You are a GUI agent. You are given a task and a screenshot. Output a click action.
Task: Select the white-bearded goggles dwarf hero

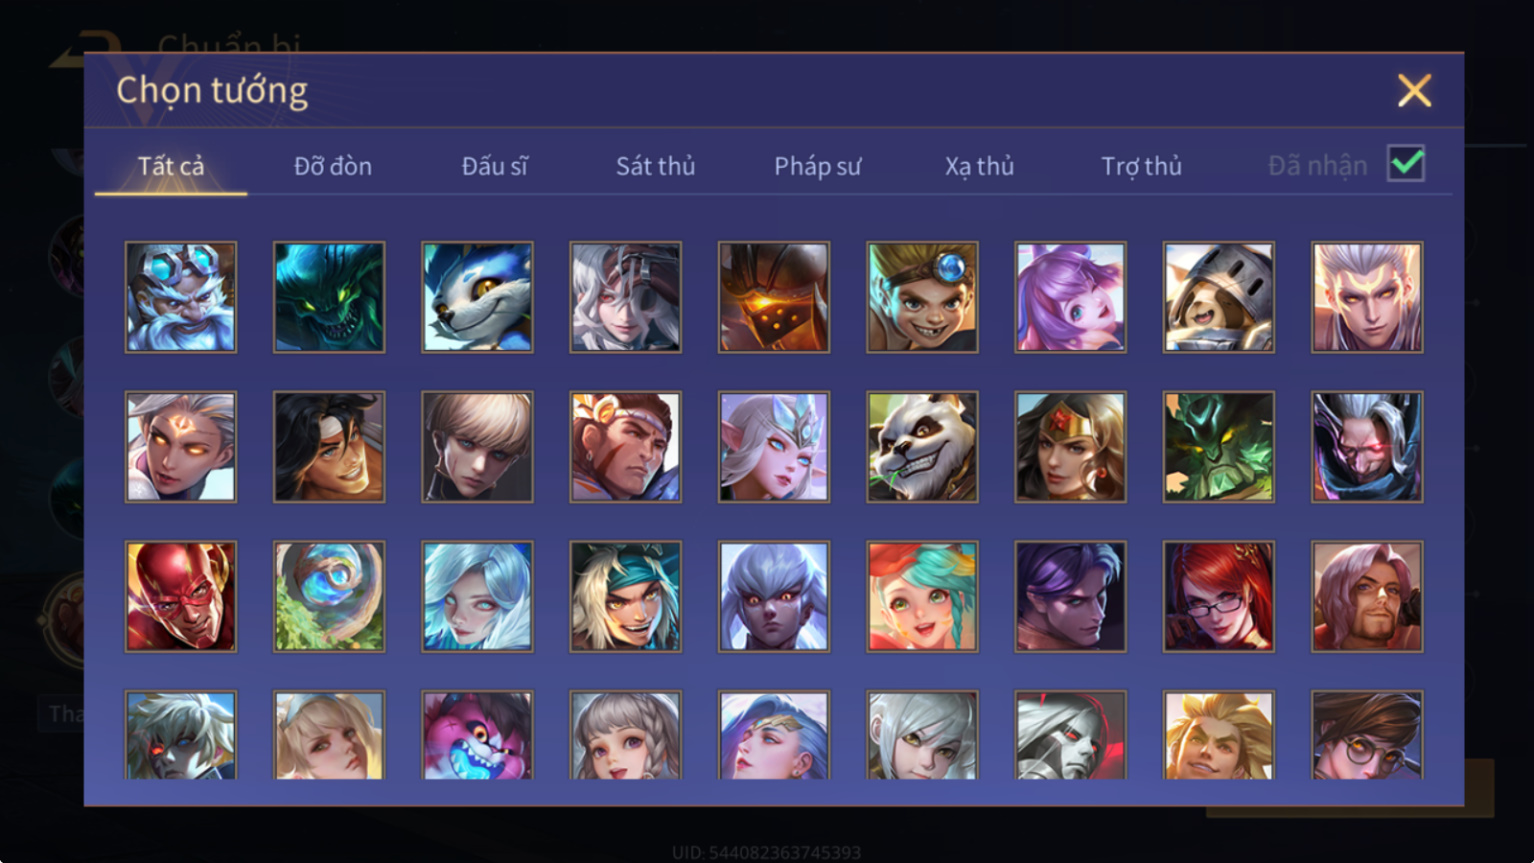pos(181,297)
